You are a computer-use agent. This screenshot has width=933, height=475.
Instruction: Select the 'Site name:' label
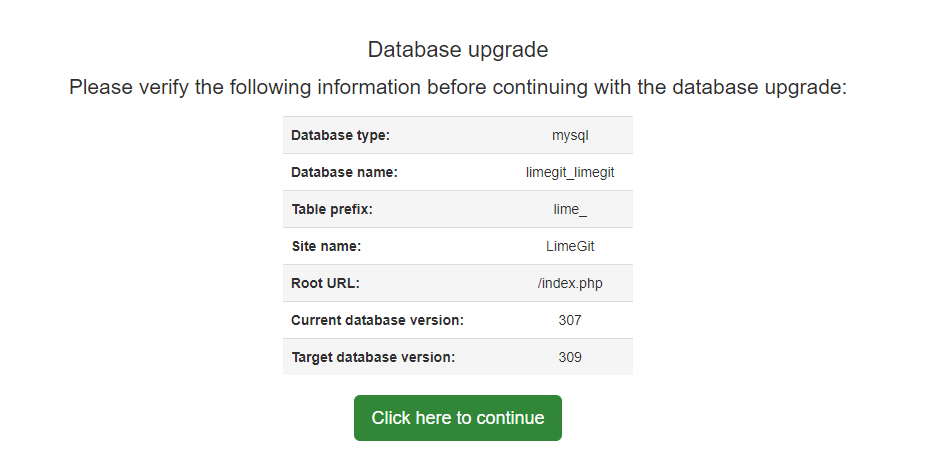click(x=326, y=246)
